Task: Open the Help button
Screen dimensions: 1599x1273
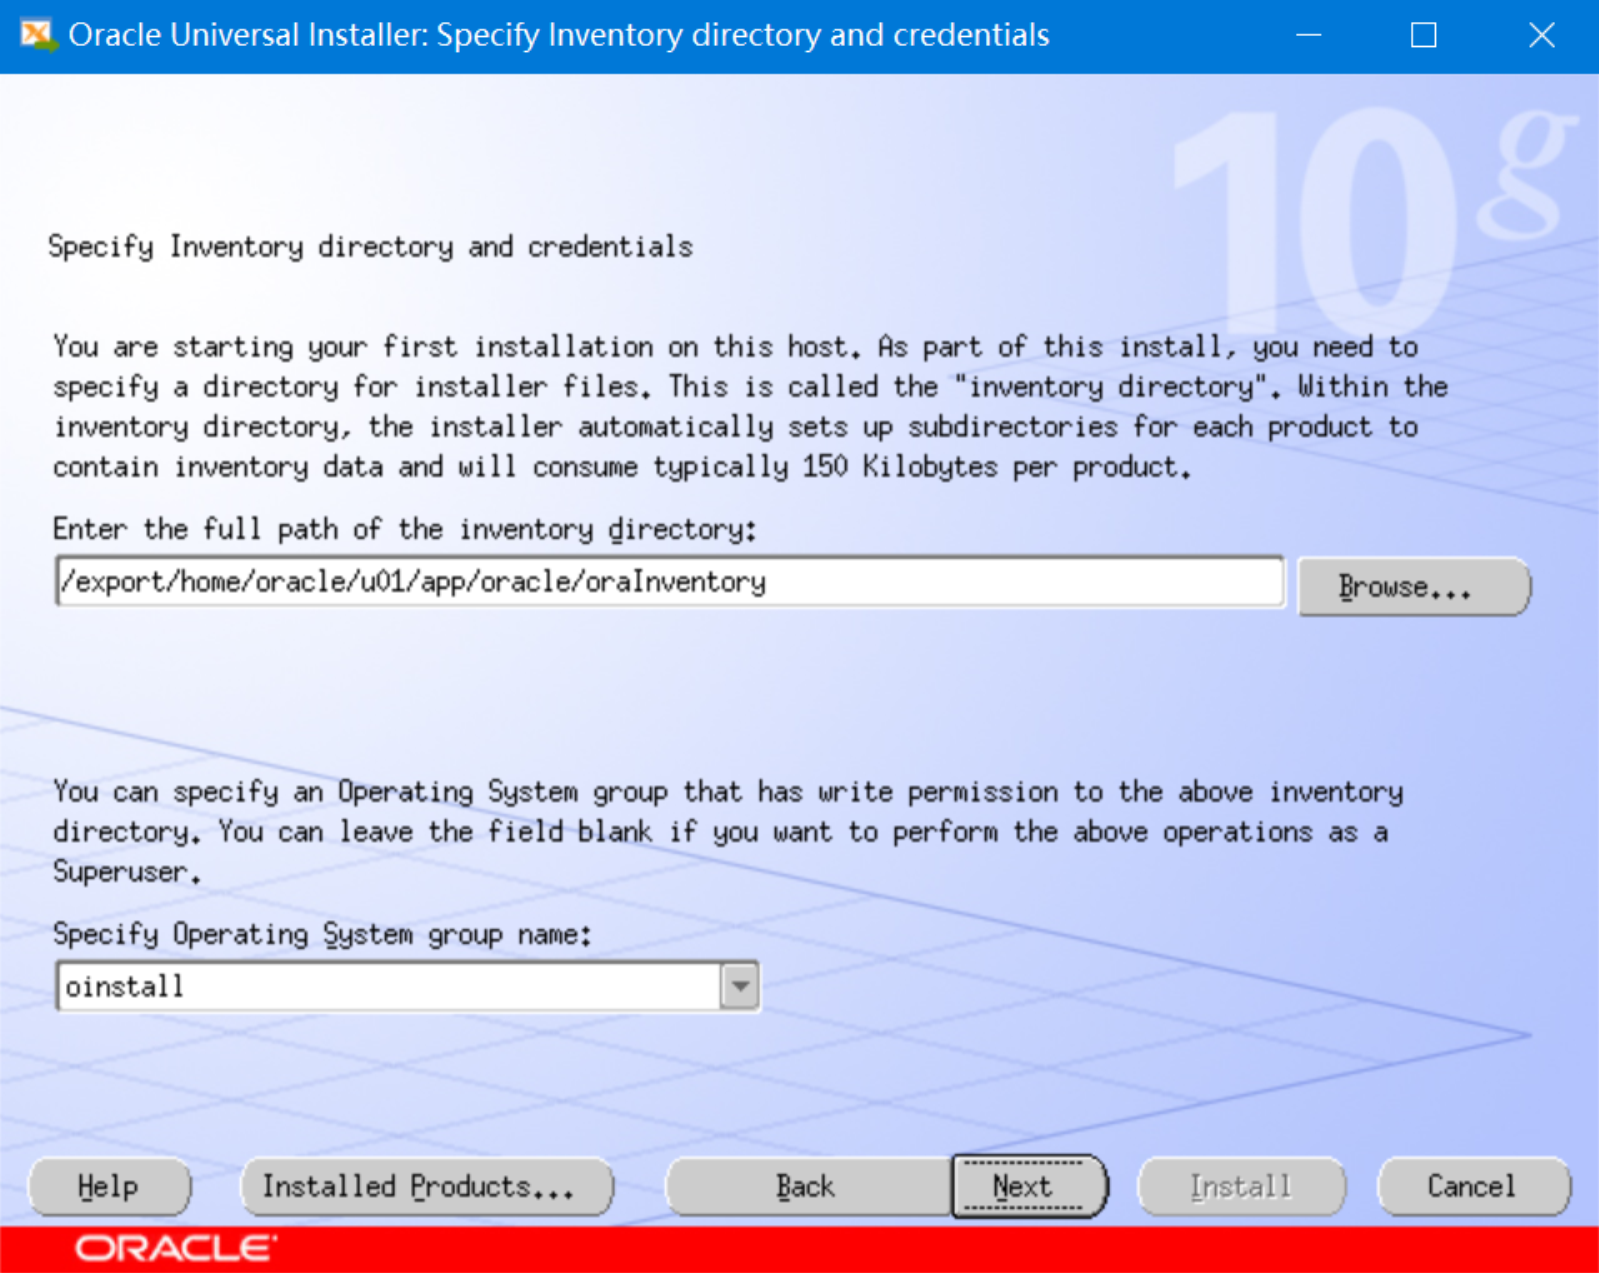Action: pos(109,1186)
